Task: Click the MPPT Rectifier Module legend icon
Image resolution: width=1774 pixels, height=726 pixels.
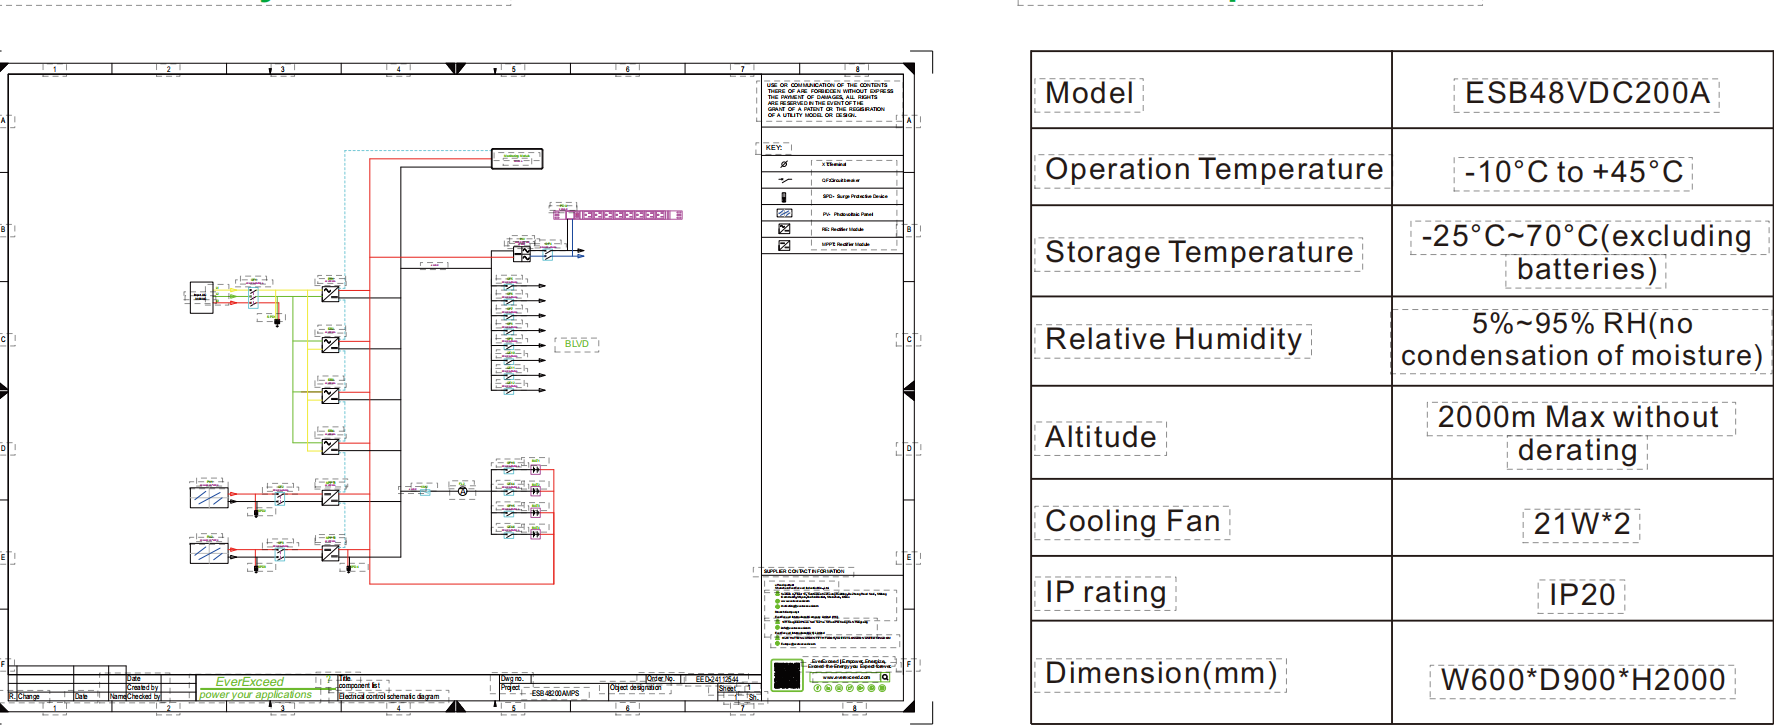Action: click(x=784, y=245)
